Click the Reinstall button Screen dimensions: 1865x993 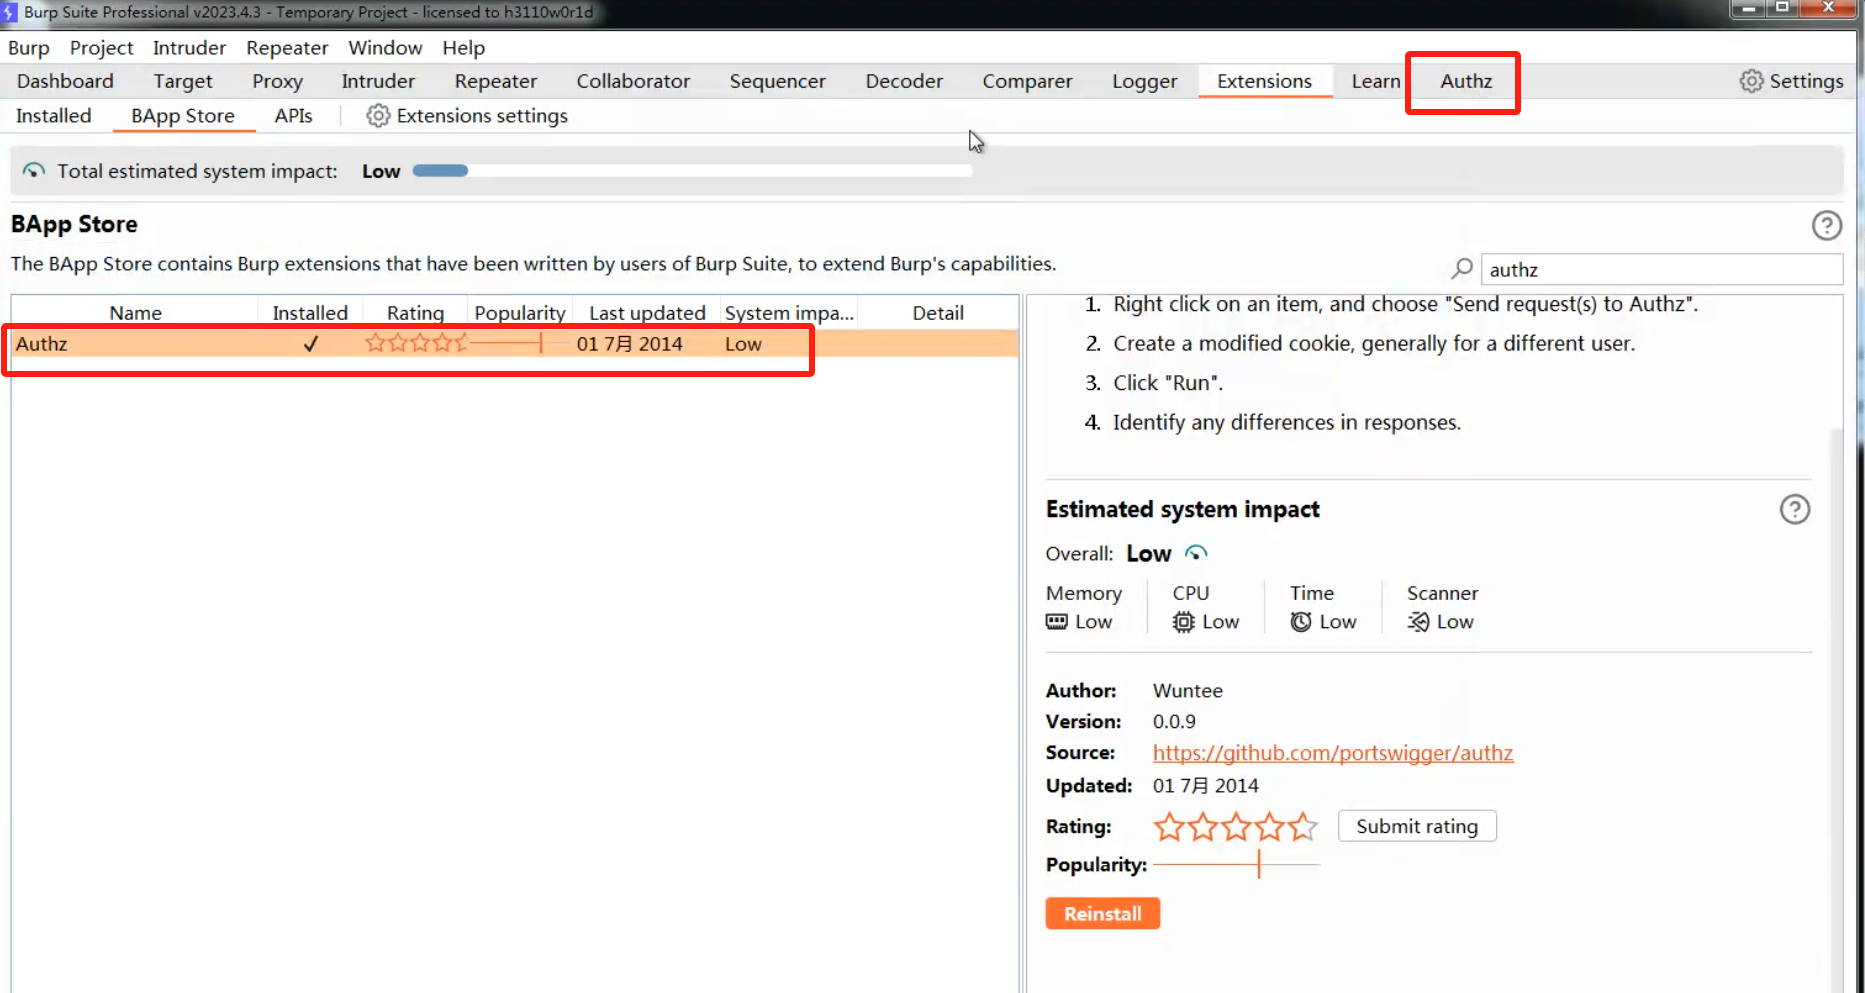[x=1102, y=914]
